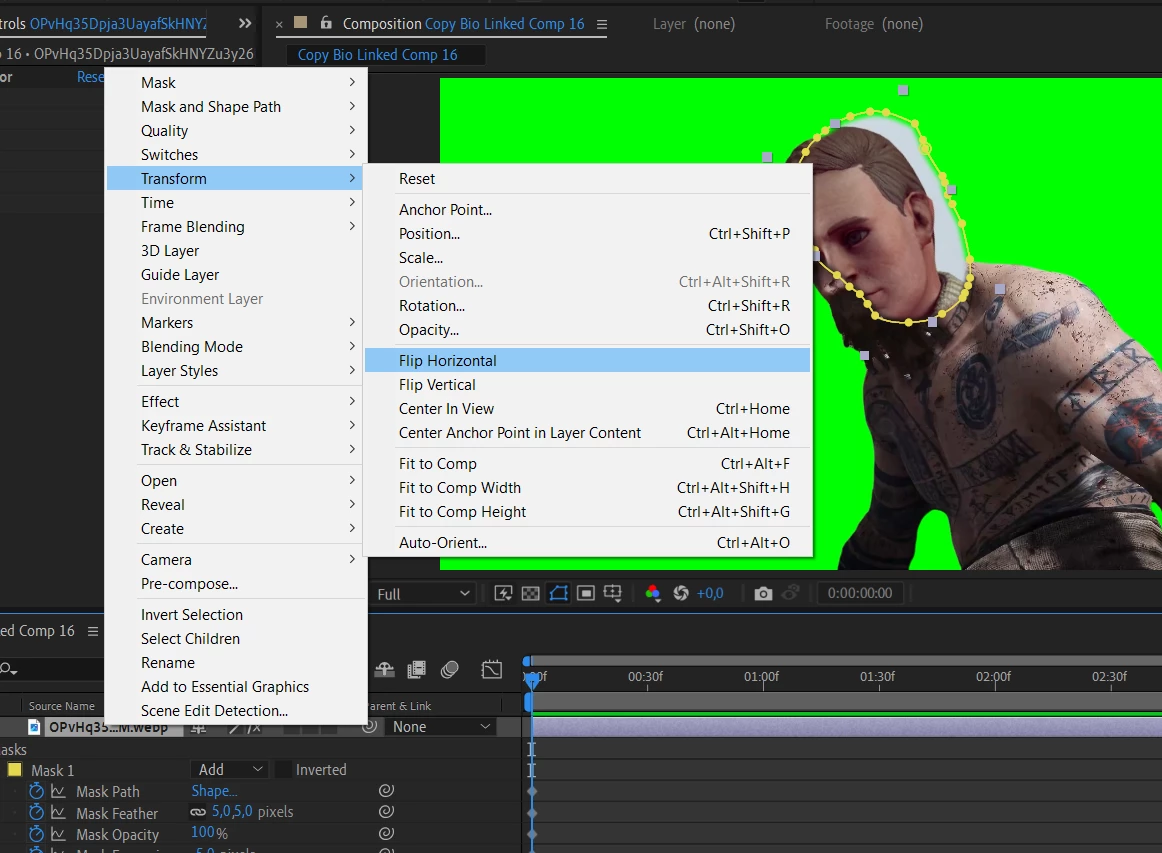Click the Fast Previews icon in viewer toolbar
This screenshot has width=1162, height=853.
click(503, 593)
